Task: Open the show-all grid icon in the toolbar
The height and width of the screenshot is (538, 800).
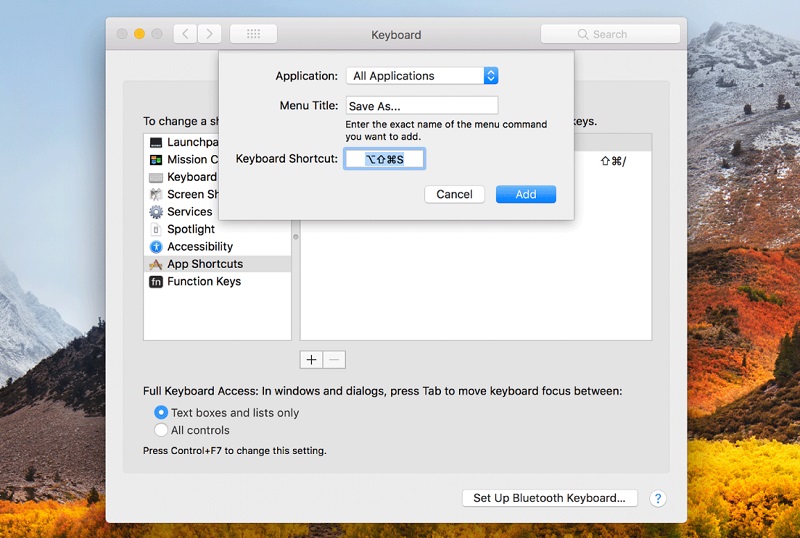Action: click(253, 34)
